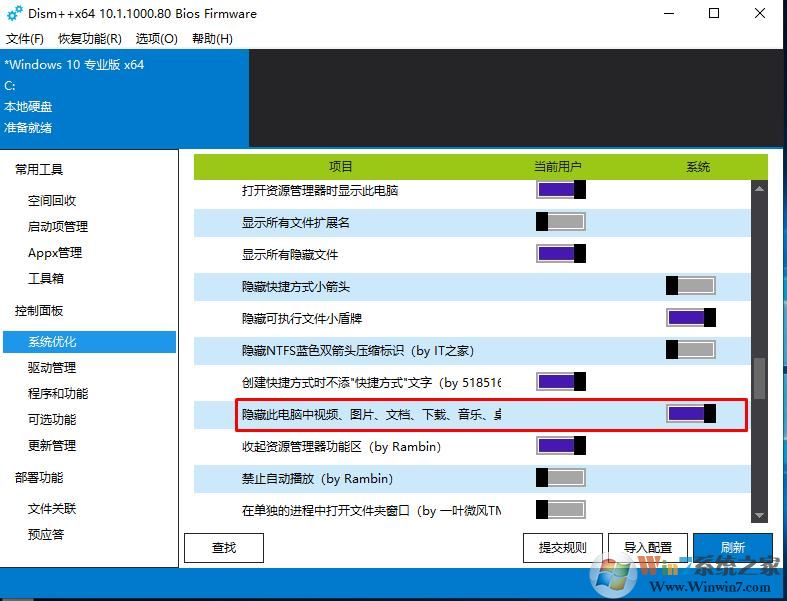The image size is (787, 601).
Task: Open 预应答 in sidebar
Action: tap(46, 534)
